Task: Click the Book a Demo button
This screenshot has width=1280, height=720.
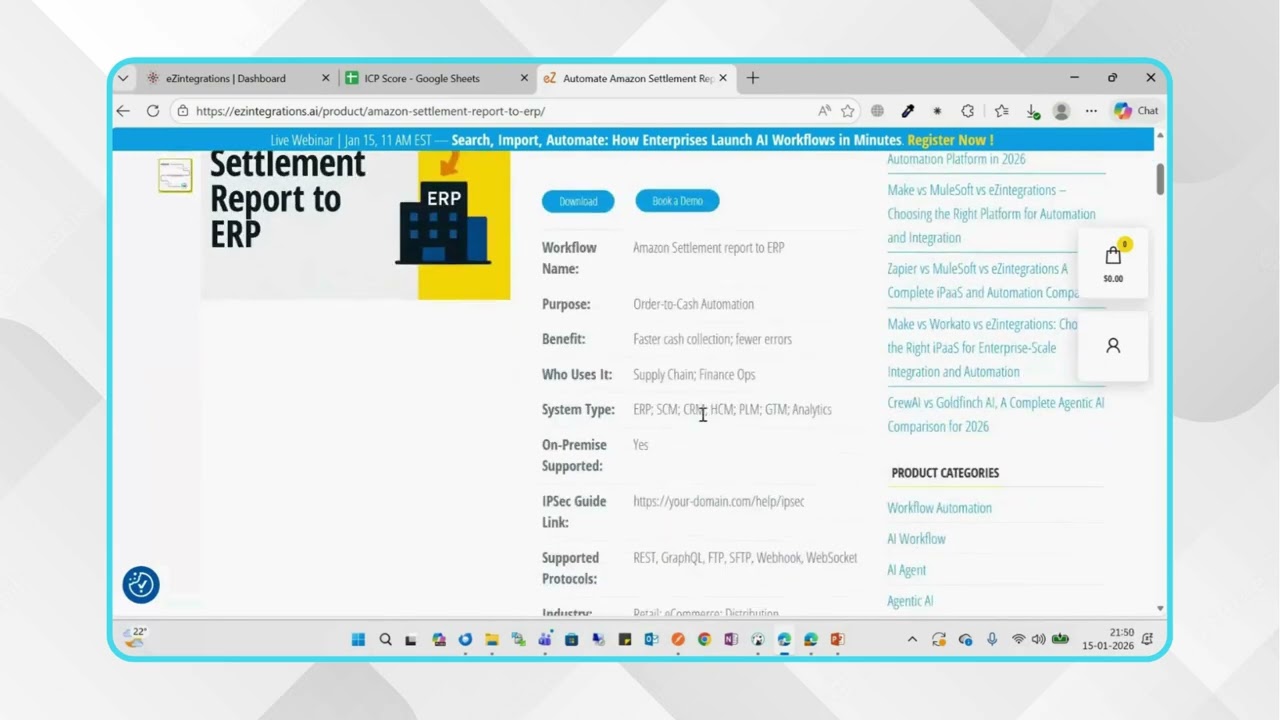Action: point(678,201)
